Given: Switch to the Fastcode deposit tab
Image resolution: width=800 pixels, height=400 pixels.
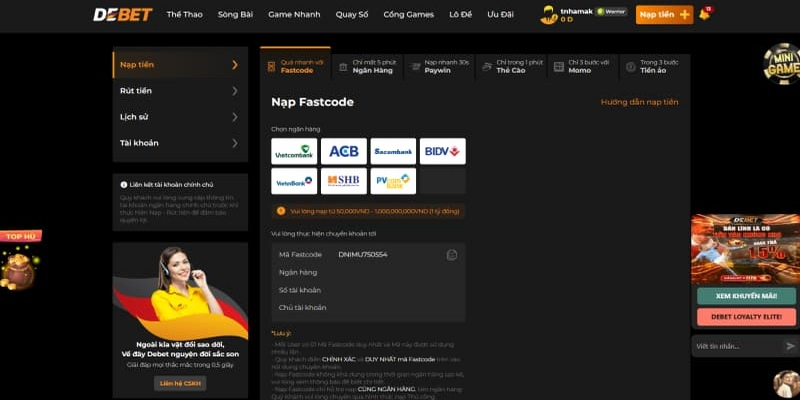Looking at the screenshot, I should [x=295, y=66].
